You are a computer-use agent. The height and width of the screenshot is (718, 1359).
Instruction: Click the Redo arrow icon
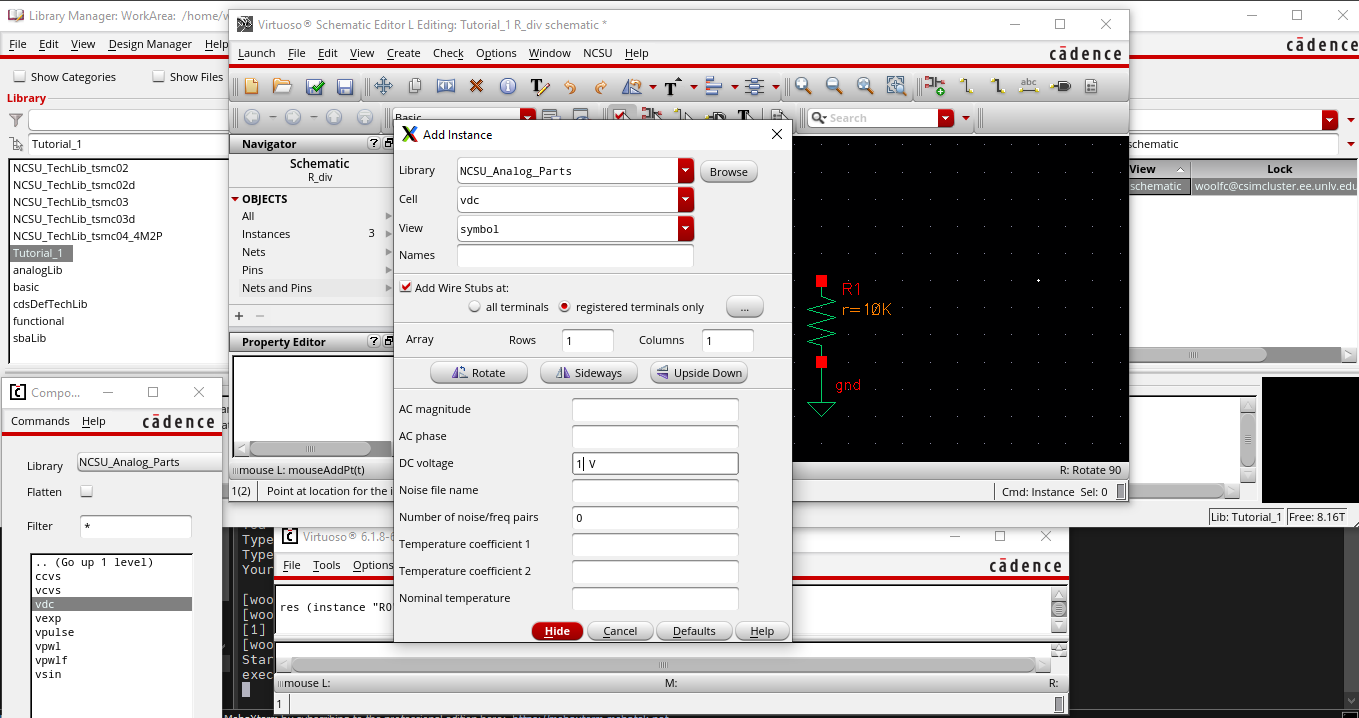[601, 87]
